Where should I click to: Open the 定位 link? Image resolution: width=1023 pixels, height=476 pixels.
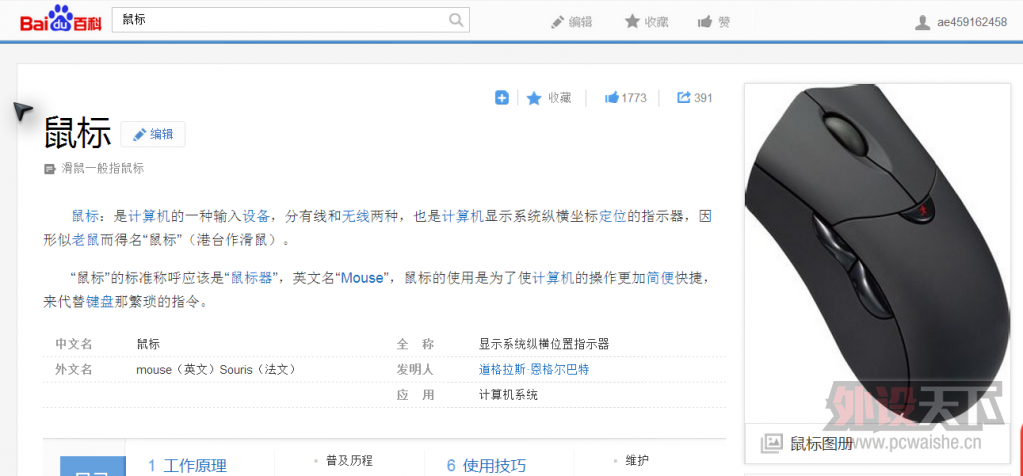pos(612,216)
